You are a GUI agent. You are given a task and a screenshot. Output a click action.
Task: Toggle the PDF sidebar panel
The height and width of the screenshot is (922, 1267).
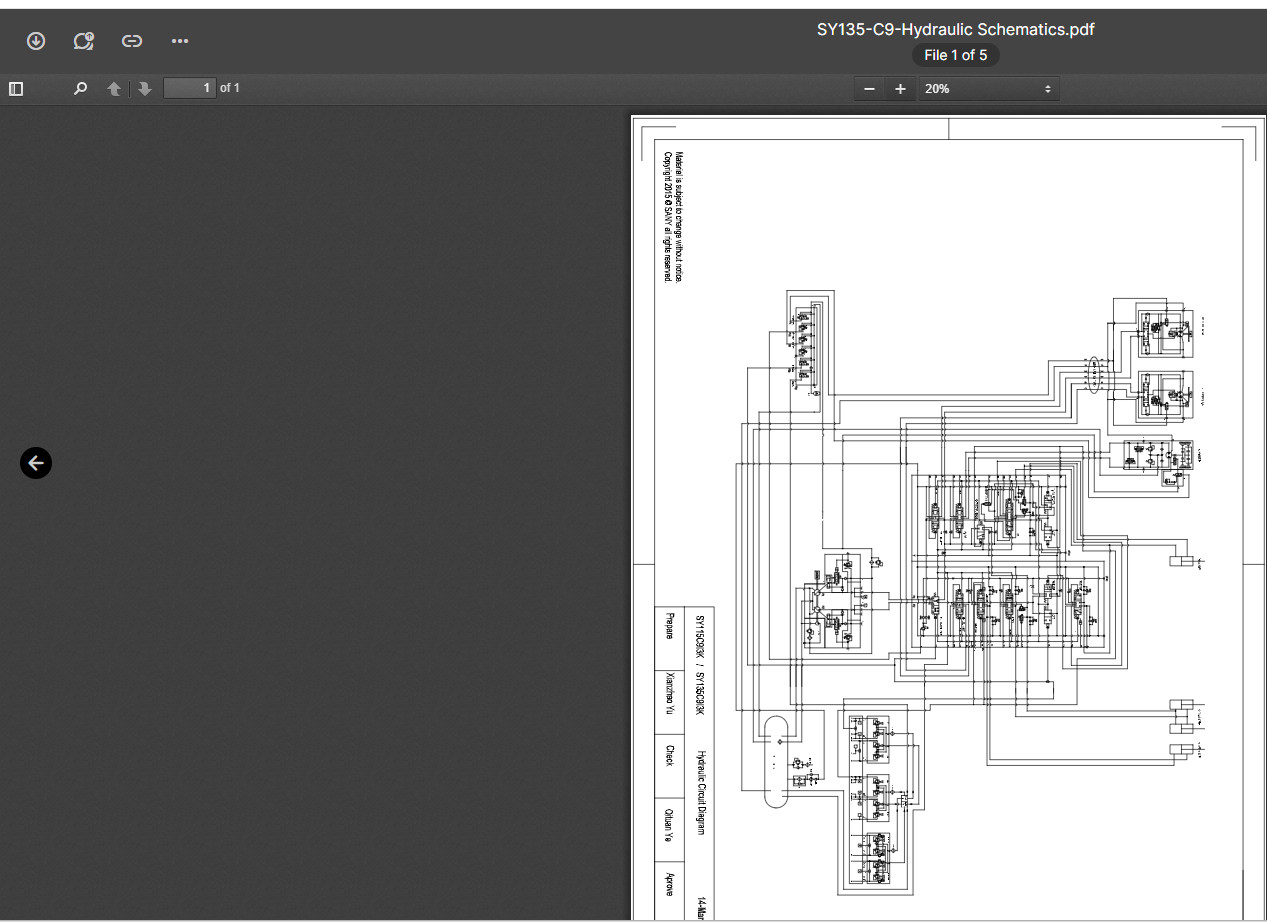pyautogui.click(x=16, y=88)
